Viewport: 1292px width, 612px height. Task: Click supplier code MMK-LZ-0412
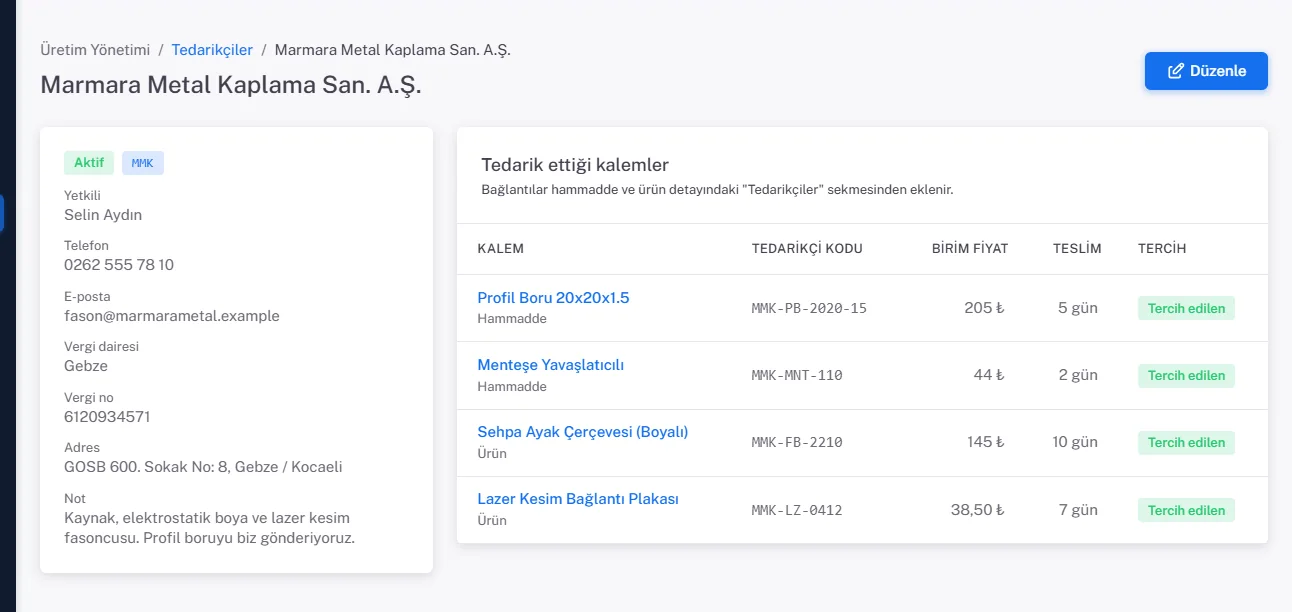coord(797,510)
